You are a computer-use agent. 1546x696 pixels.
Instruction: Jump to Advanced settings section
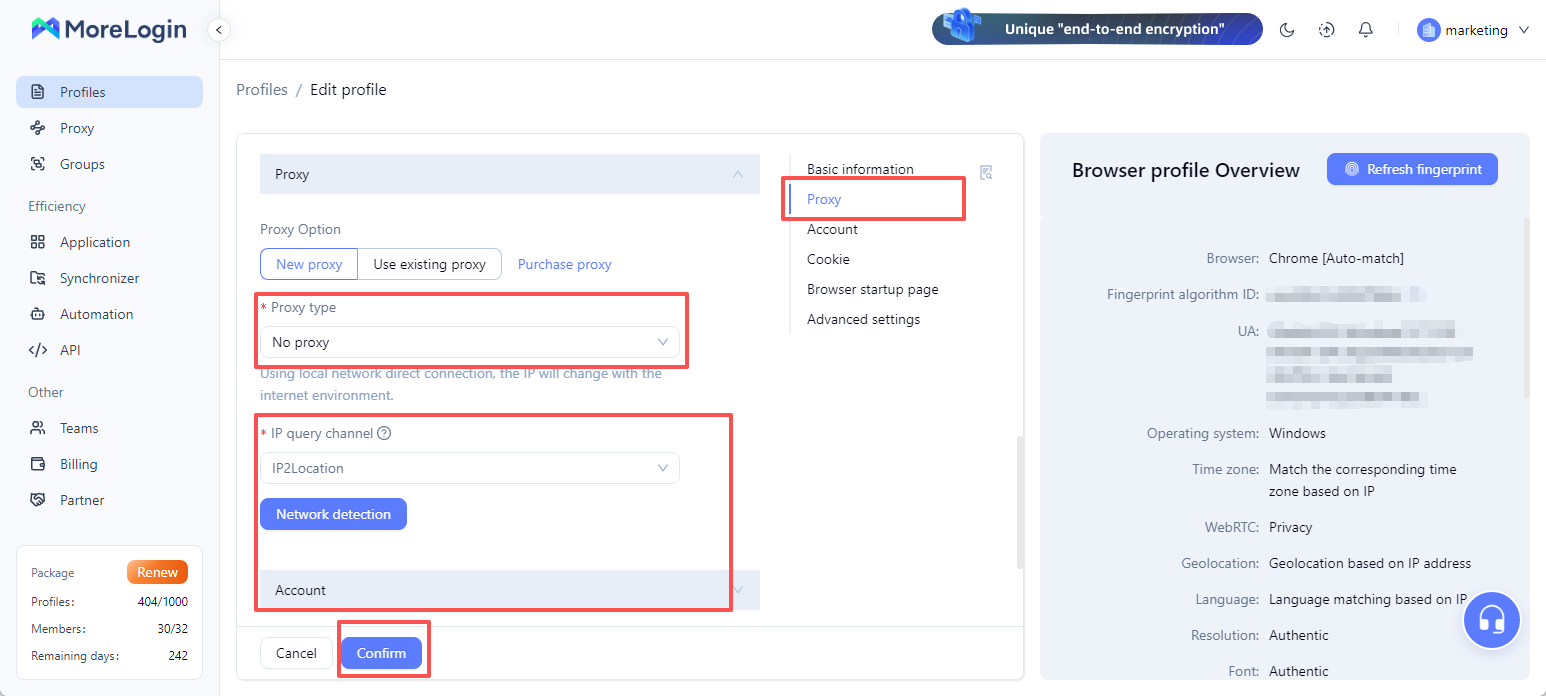[863, 319]
